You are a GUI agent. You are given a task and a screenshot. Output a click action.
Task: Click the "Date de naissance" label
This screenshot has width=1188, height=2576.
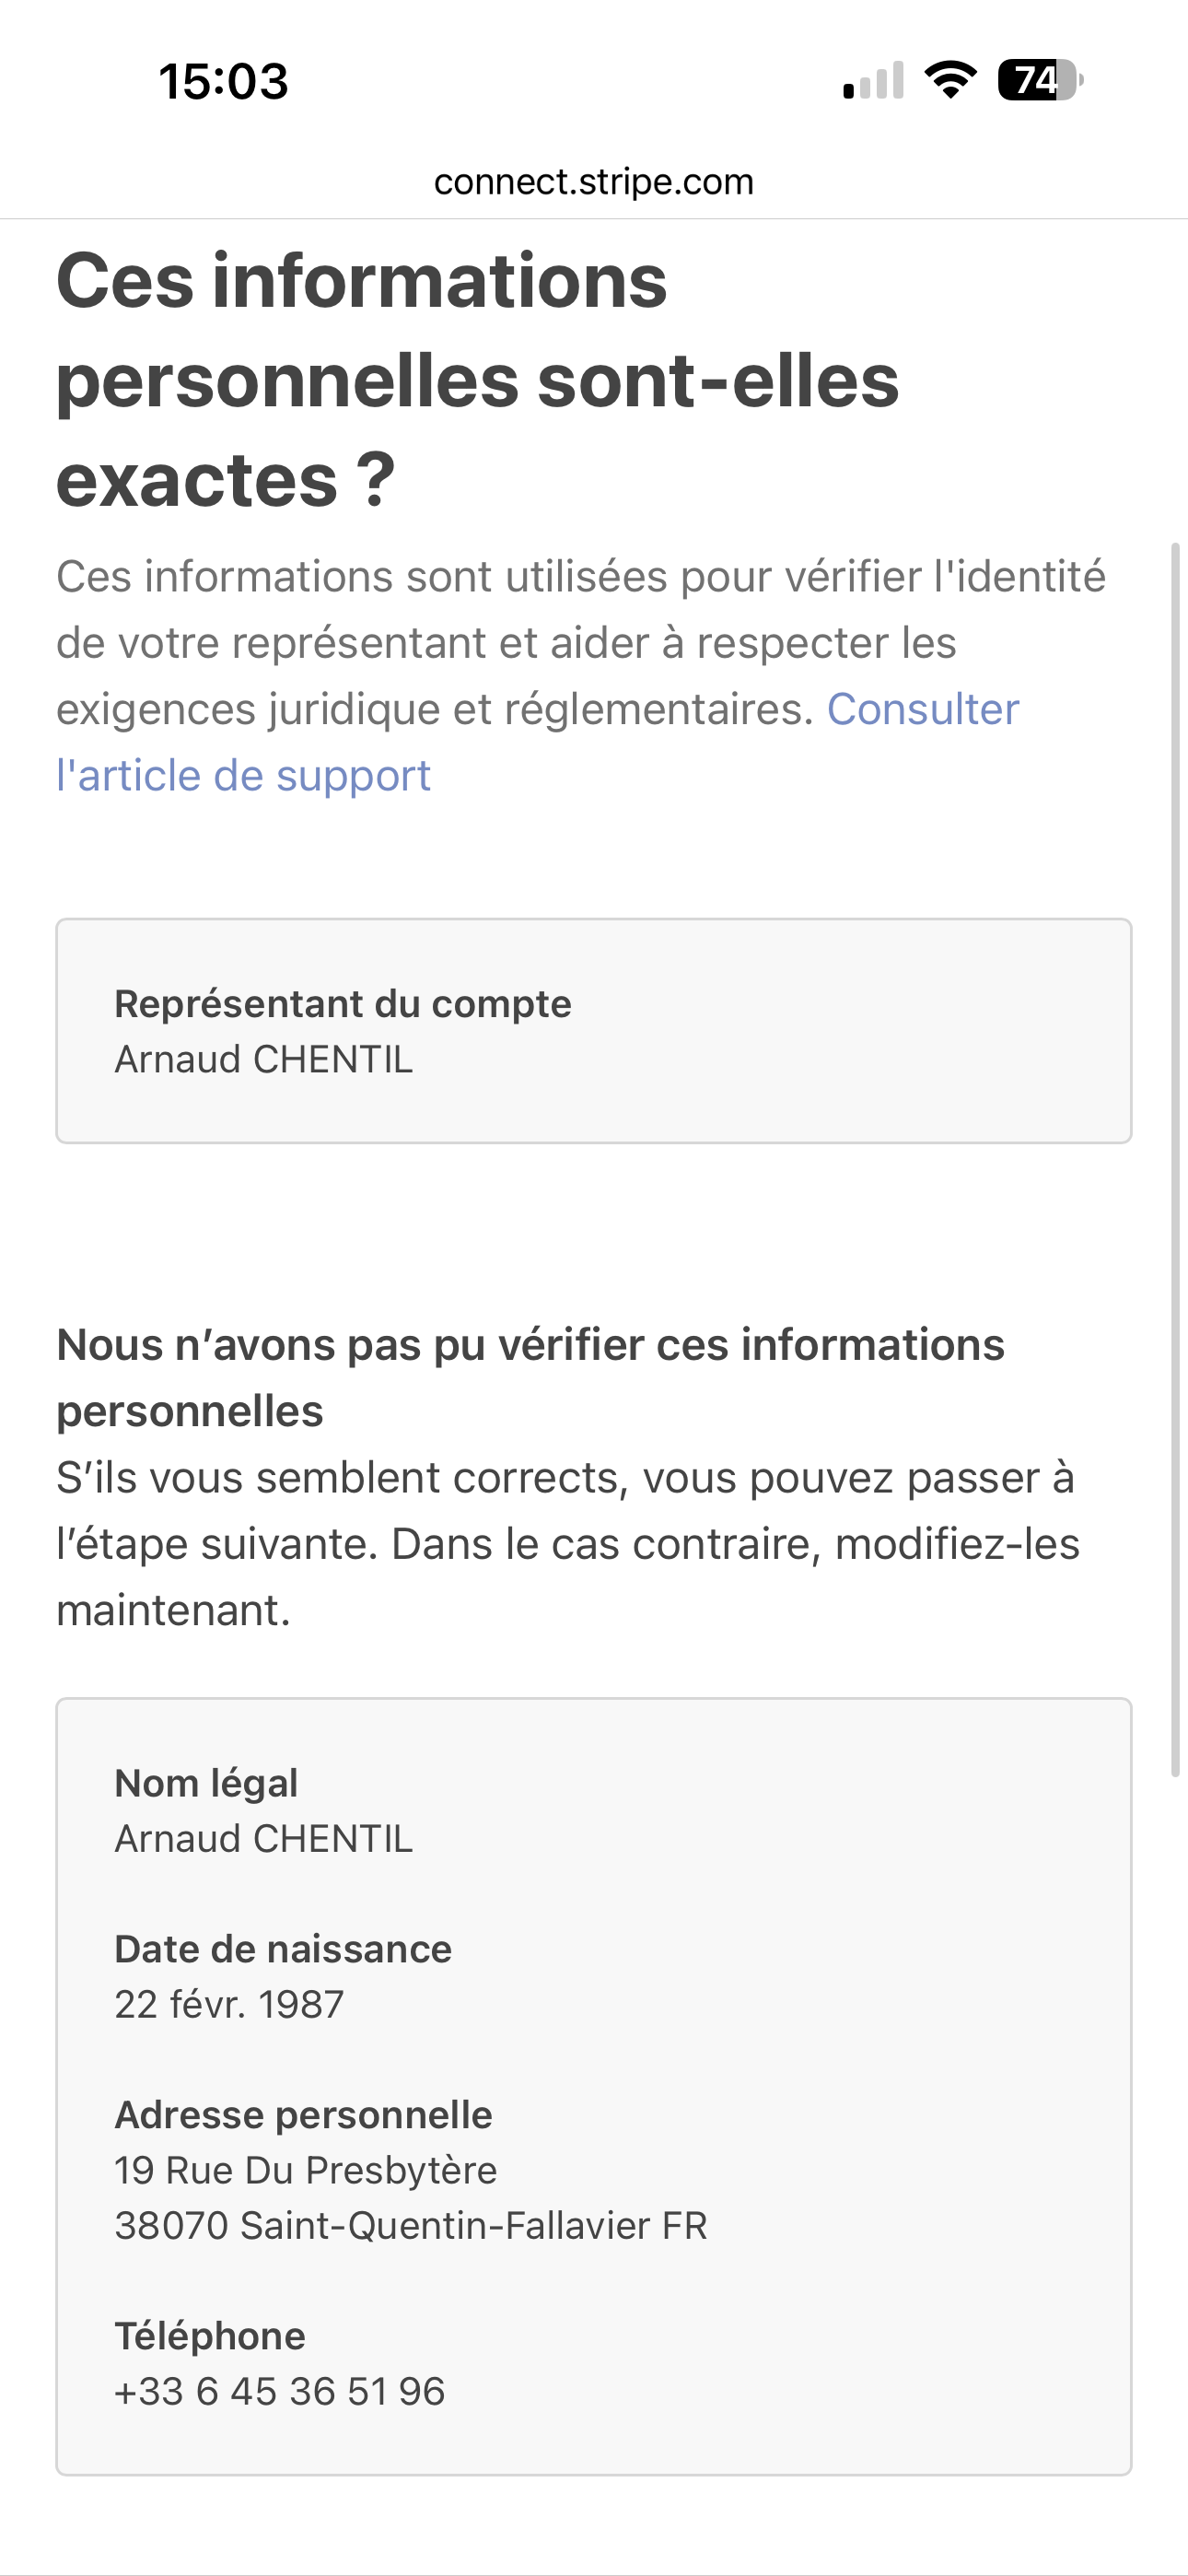(283, 1949)
